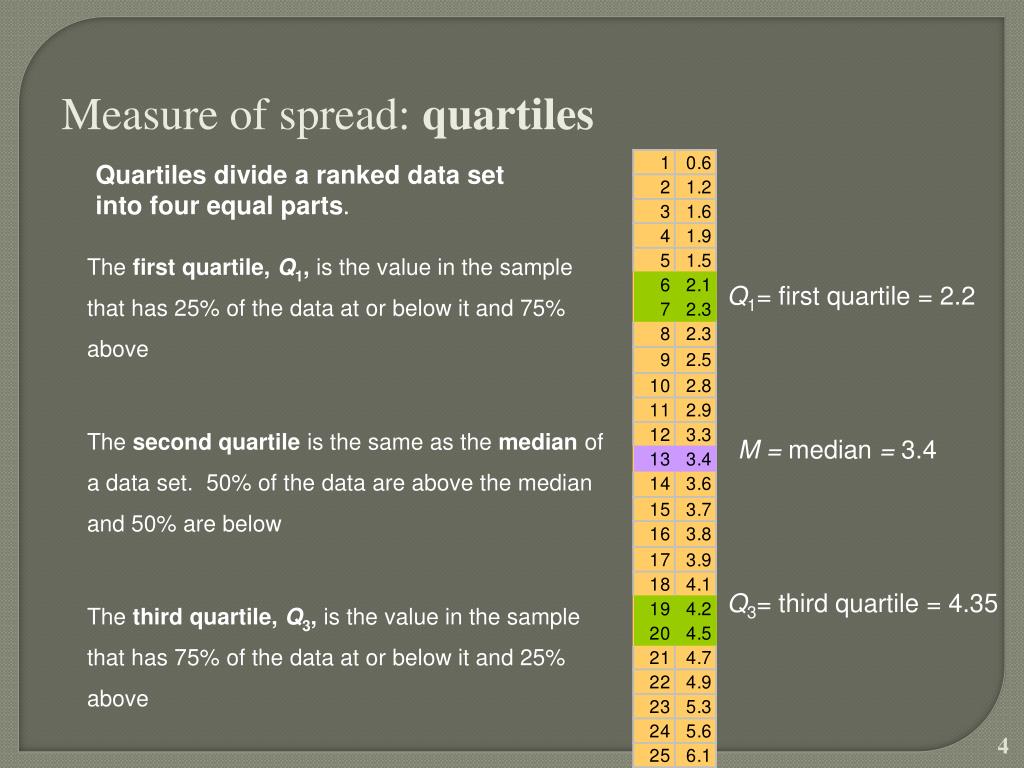Click the last table row 25 value 6.1
This screenshot has height=768, width=1024.
[675, 756]
